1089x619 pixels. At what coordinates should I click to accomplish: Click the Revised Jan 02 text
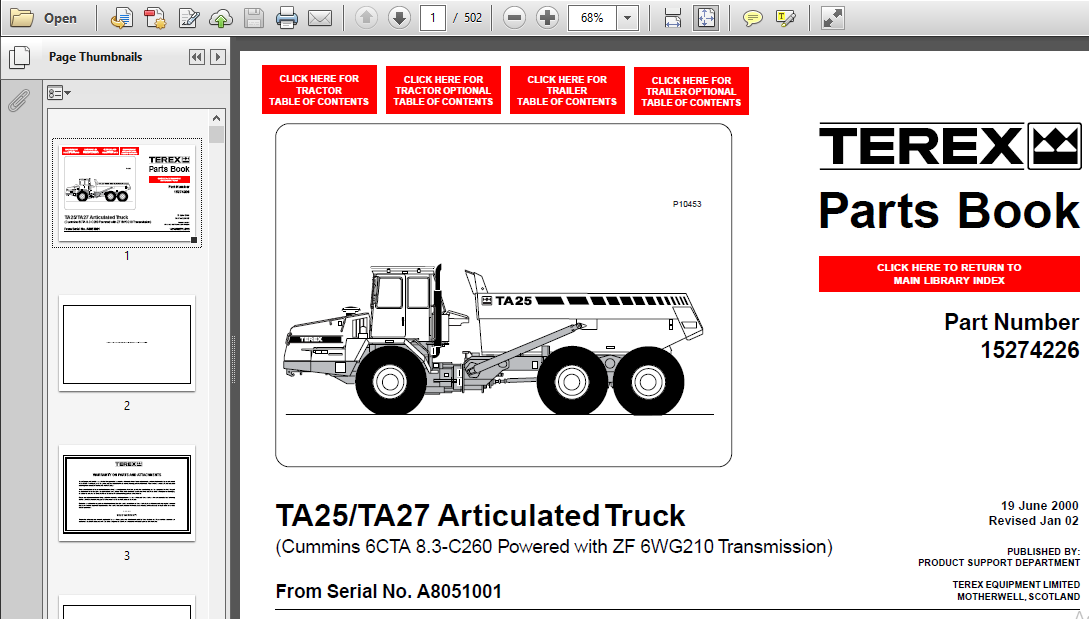click(x=1033, y=521)
